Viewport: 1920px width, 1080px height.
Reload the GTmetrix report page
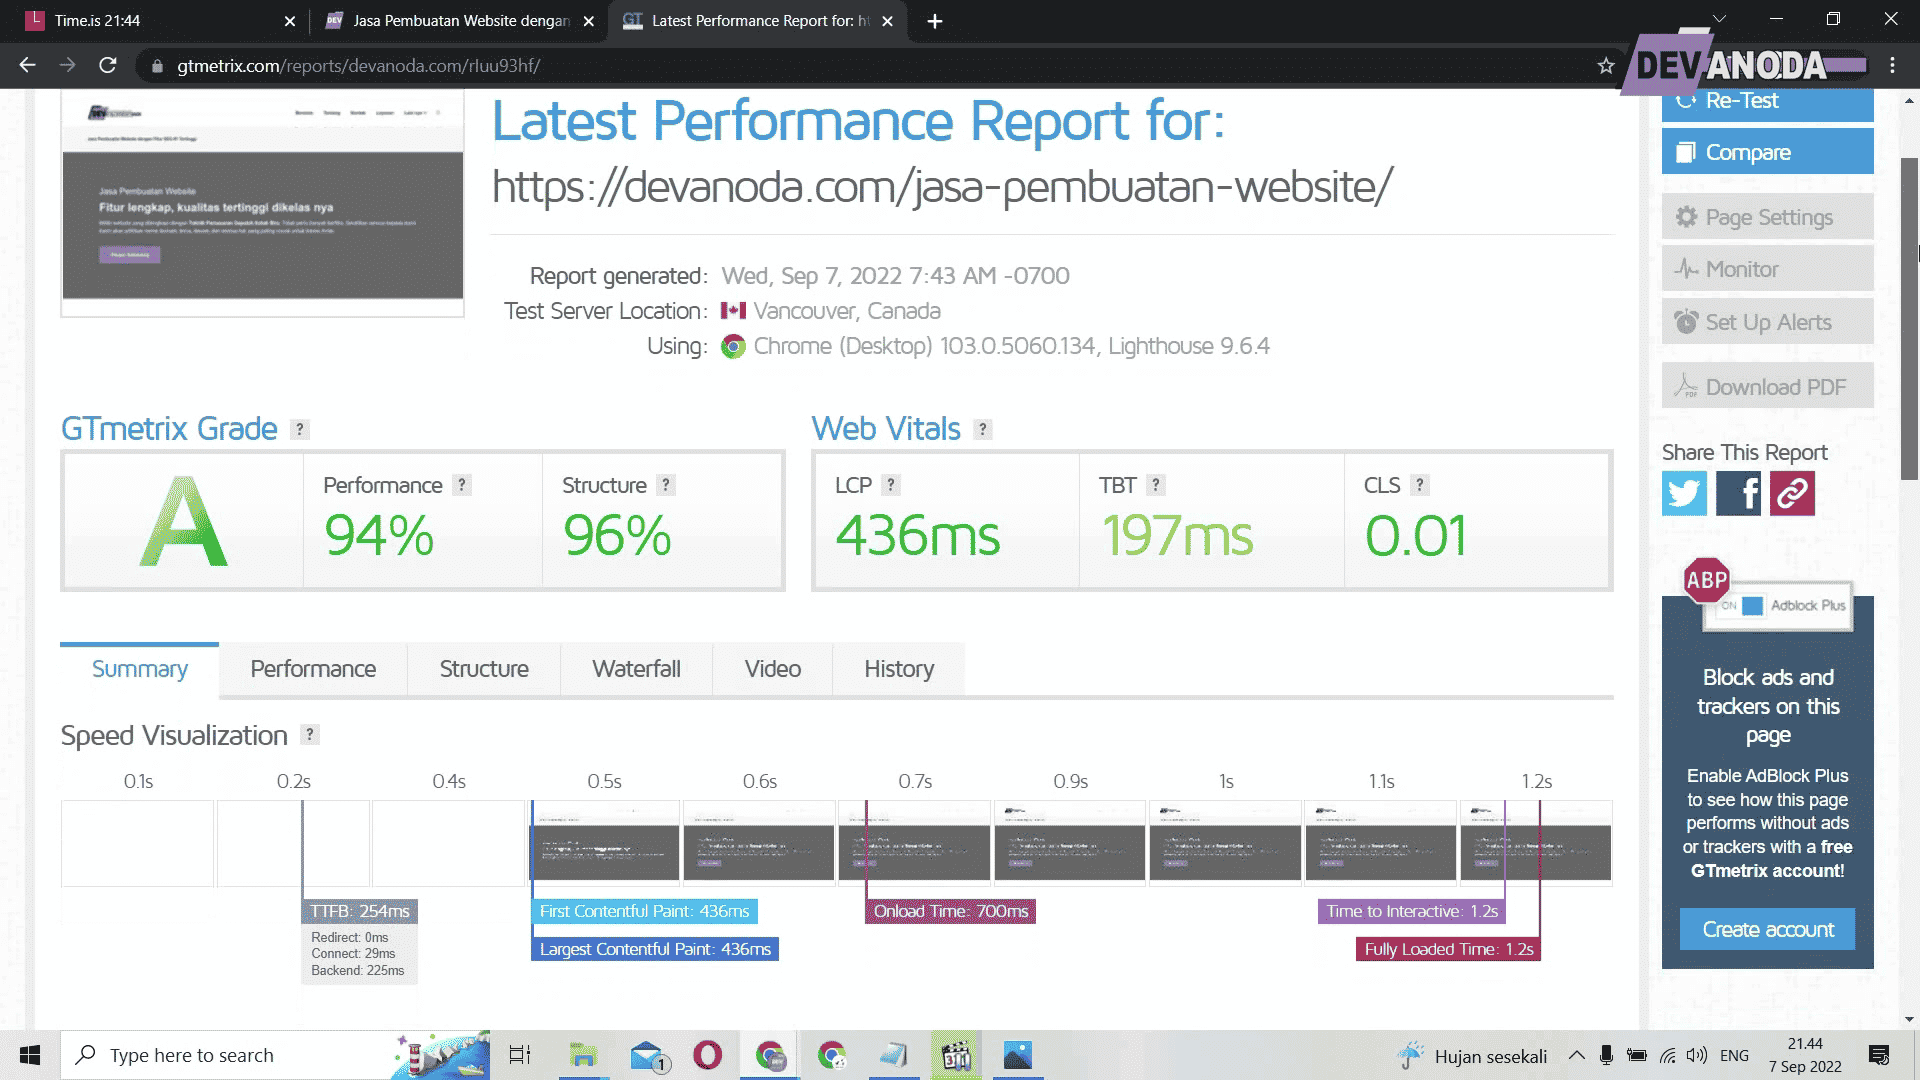pyautogui.click(x=108, y=65)
